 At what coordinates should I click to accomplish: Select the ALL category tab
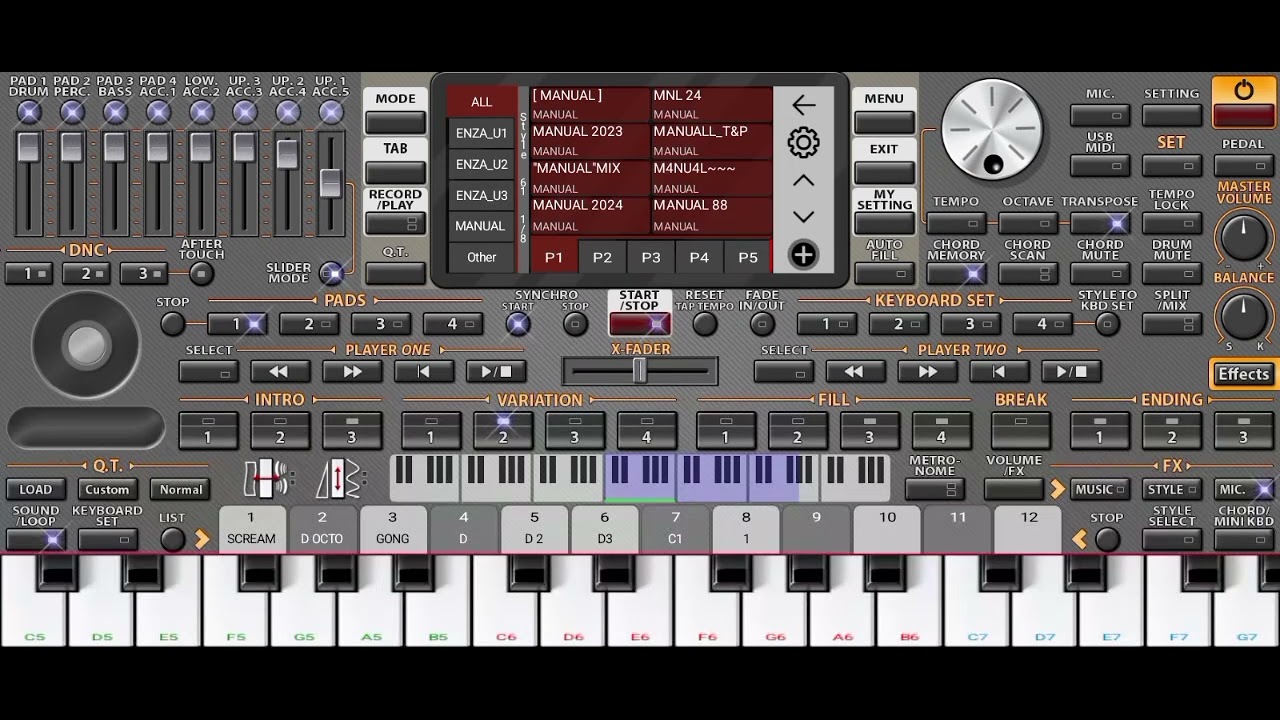click(x=482, y=102)
